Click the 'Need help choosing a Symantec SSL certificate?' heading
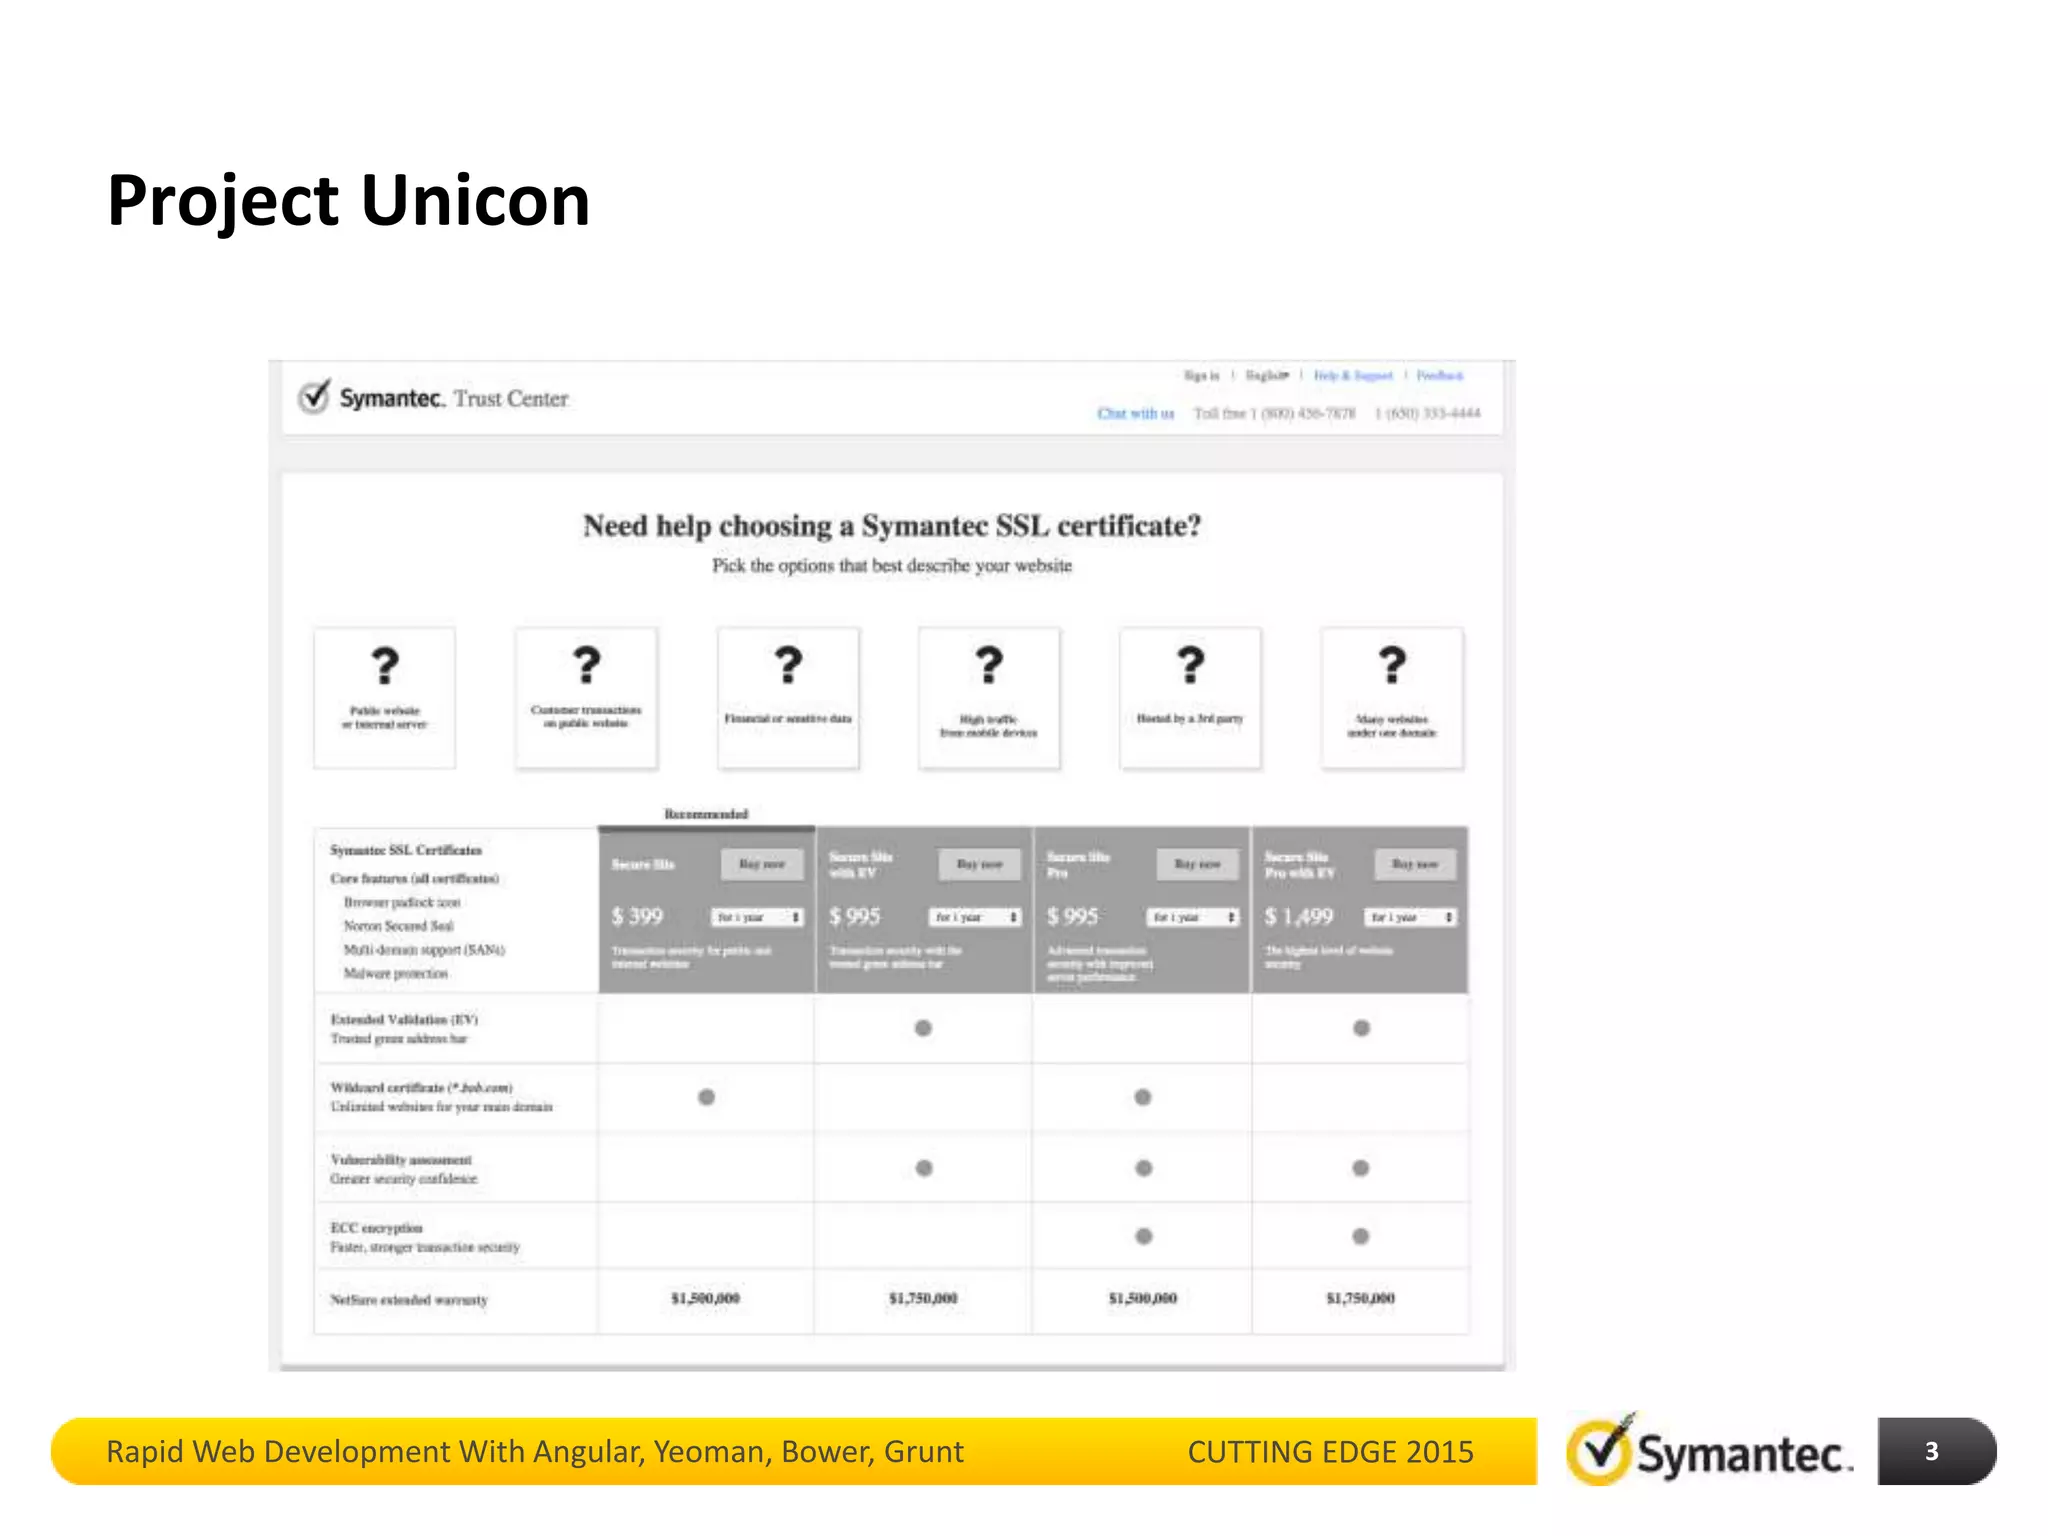The height and width of the screenshot is (1536, 2048). tap(892, 525)
